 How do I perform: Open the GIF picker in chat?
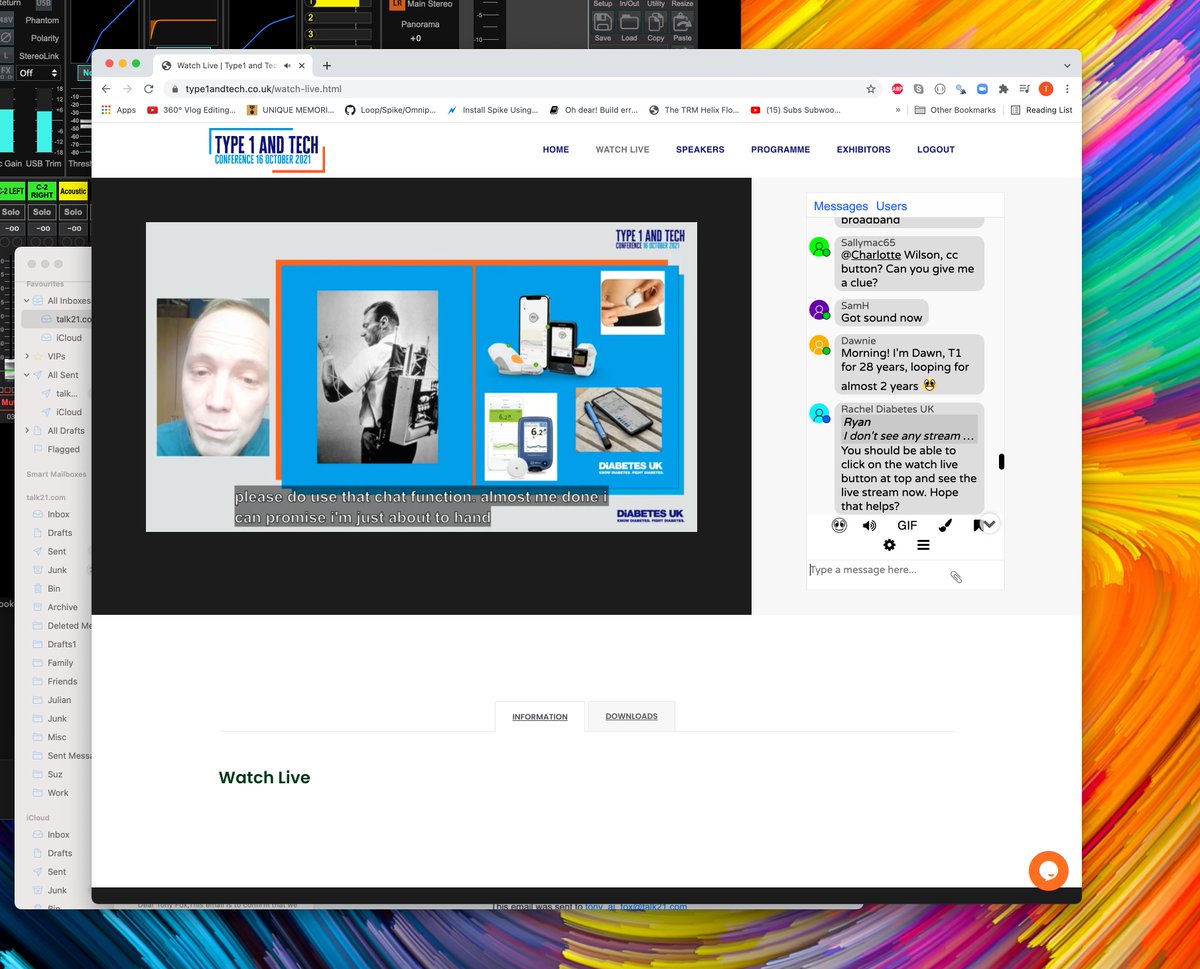tap(907, 525)
